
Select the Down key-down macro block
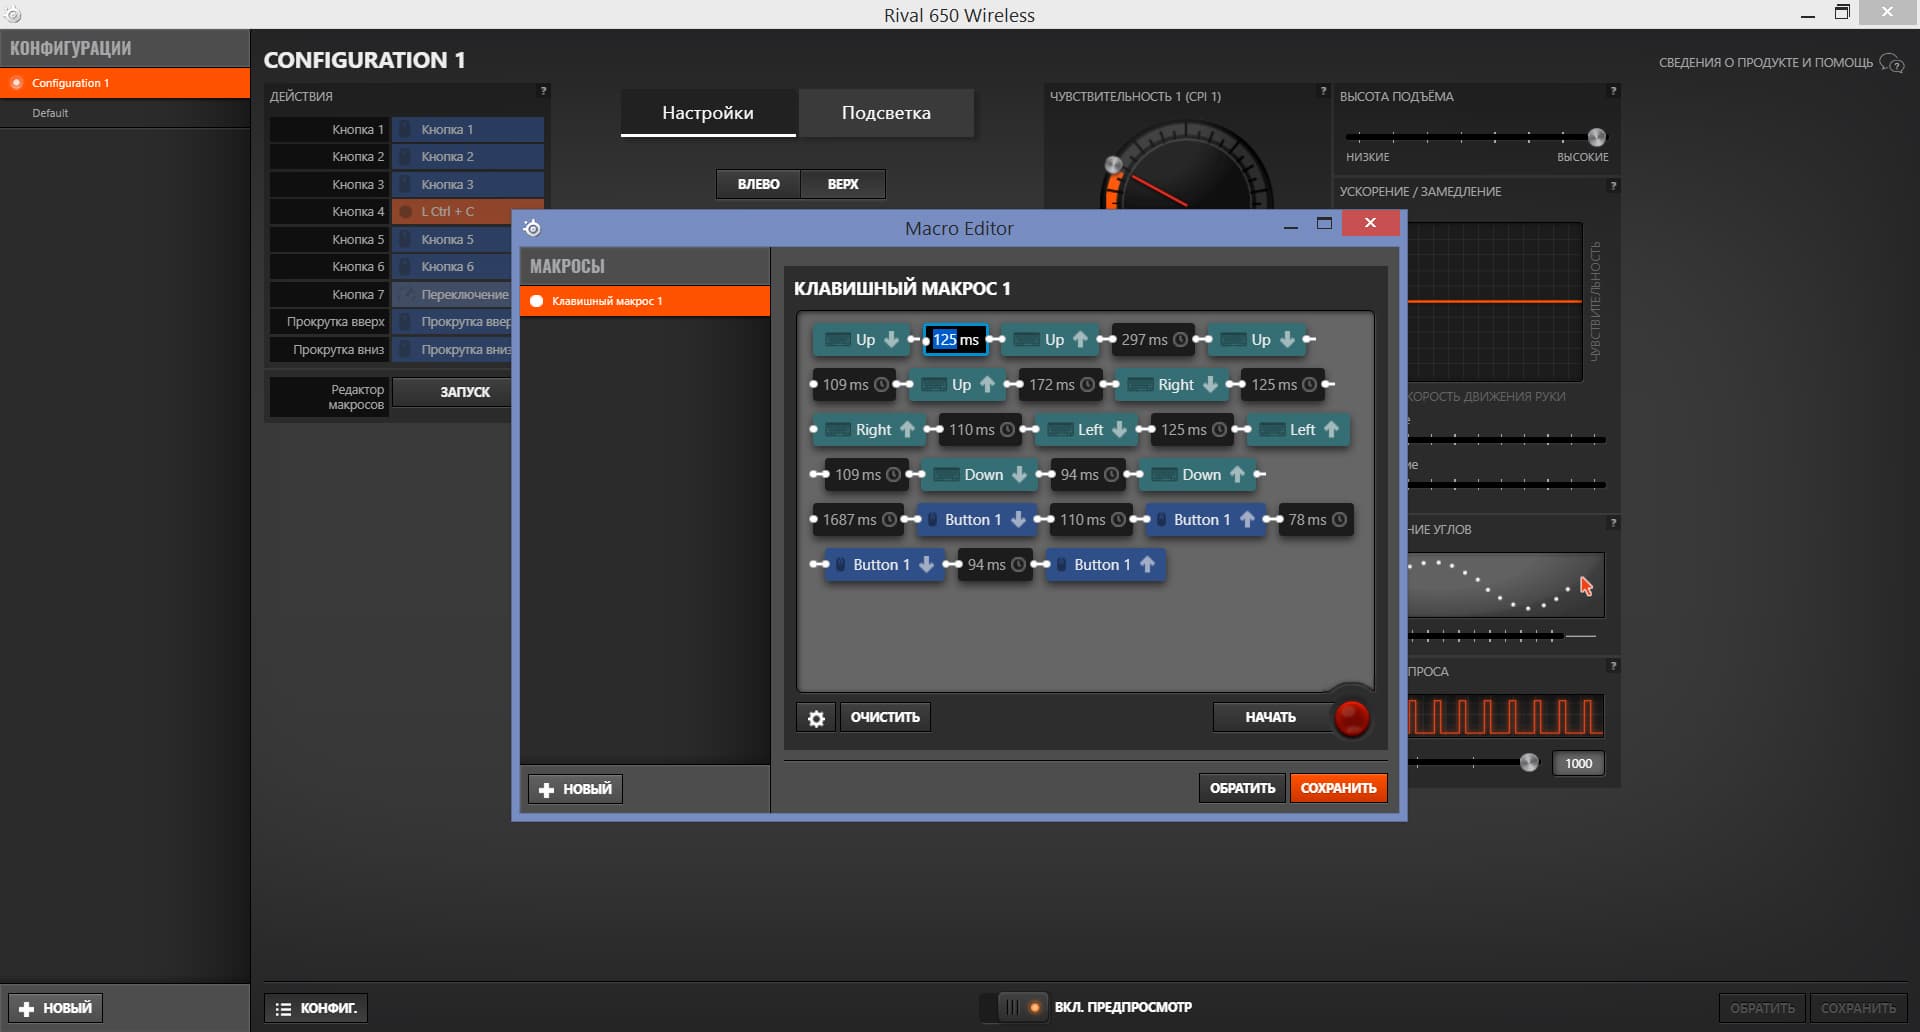(979, 475)
